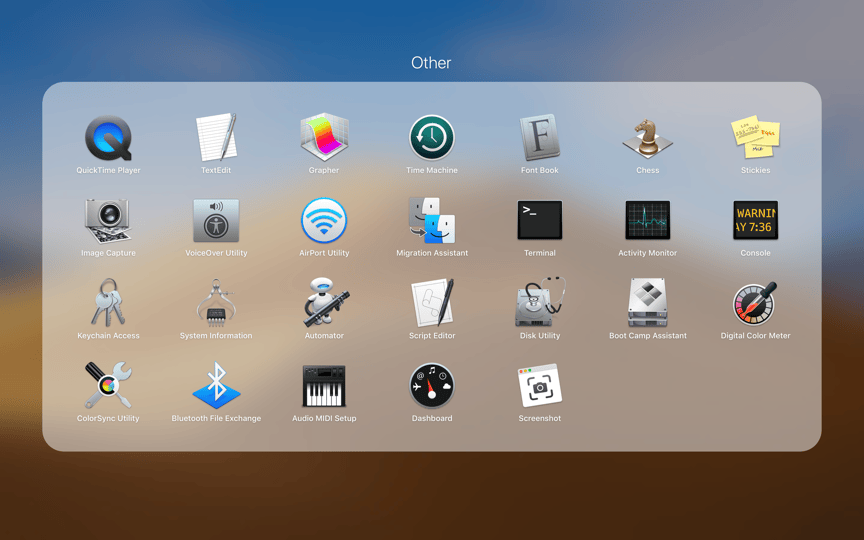Open the VoiceOver Utility icon
Screen dimensions: 864x540
(216, 220)
